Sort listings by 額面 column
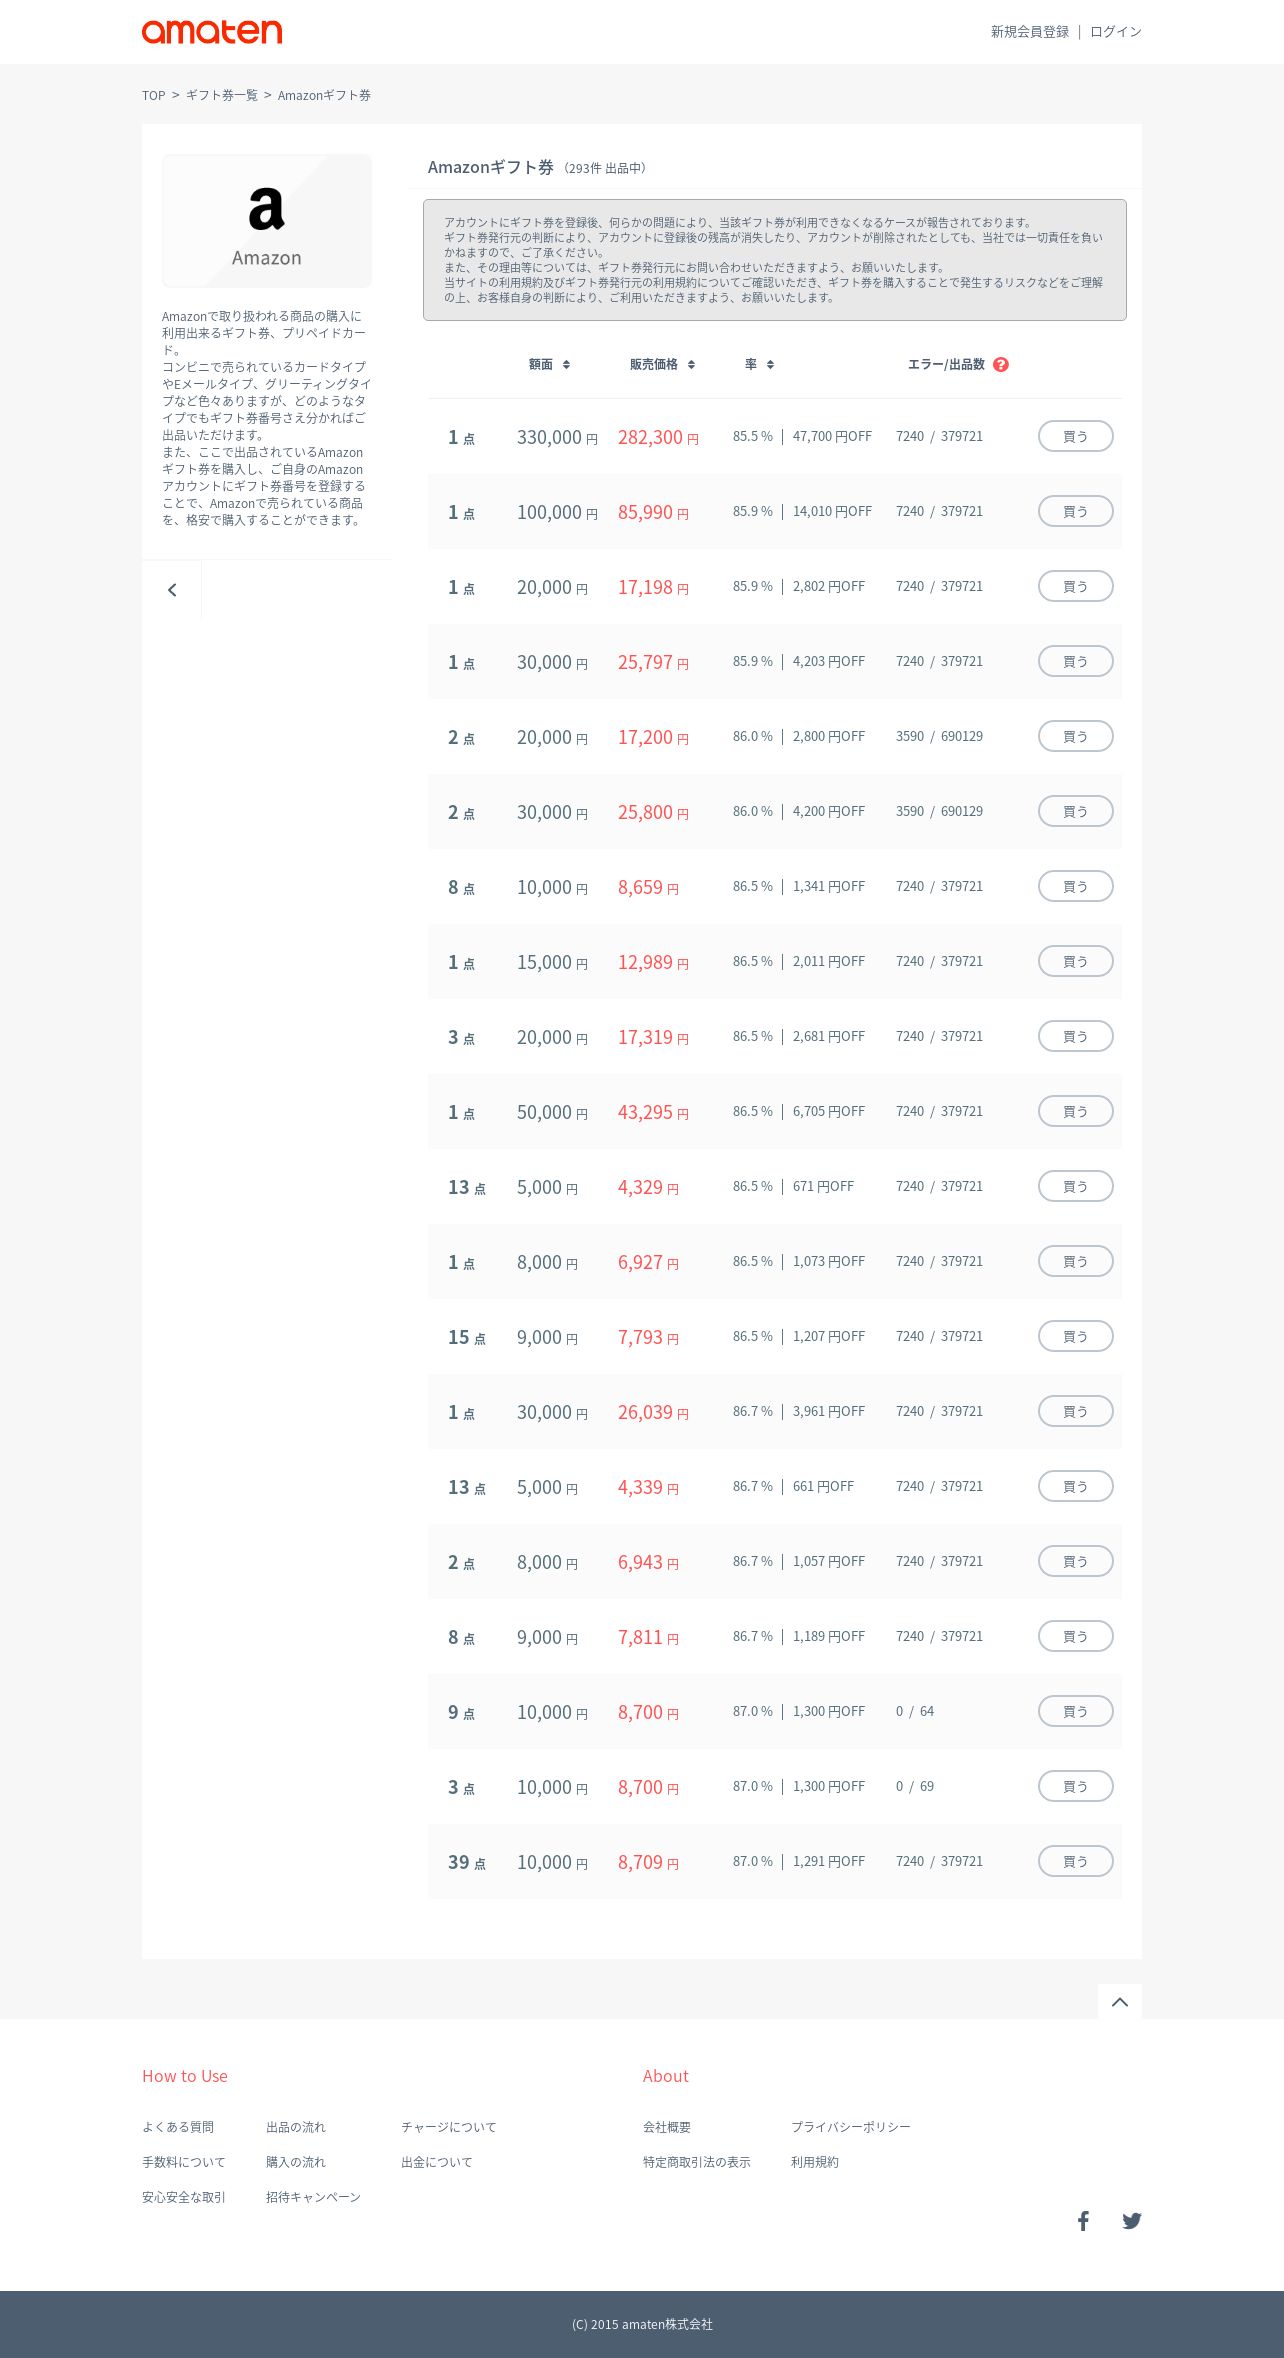Viewport: 1284px width, 2358px height. pos(549,365)
